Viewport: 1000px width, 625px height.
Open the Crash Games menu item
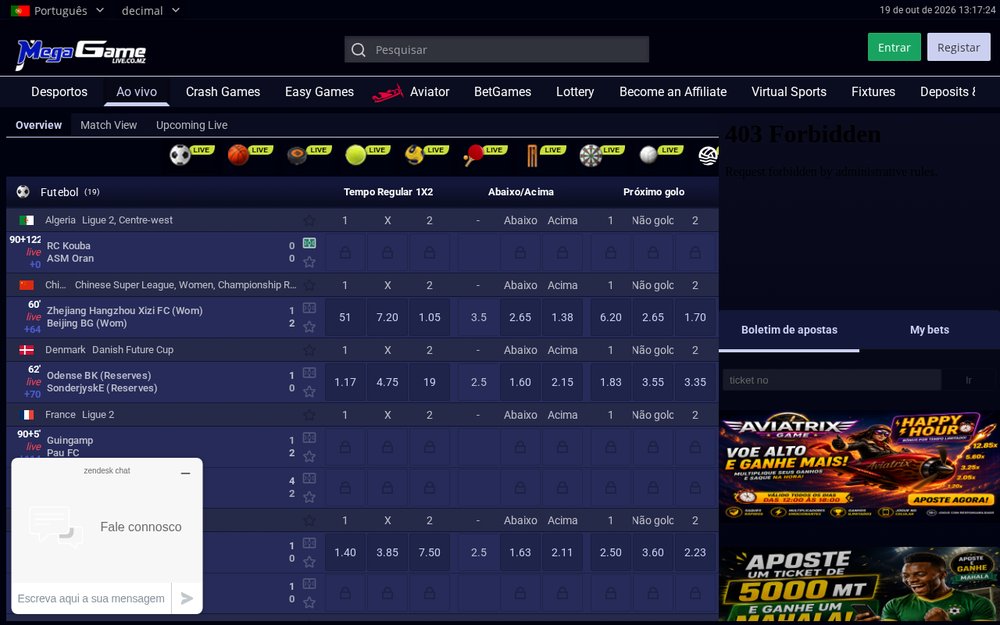(x=223, y=92)
